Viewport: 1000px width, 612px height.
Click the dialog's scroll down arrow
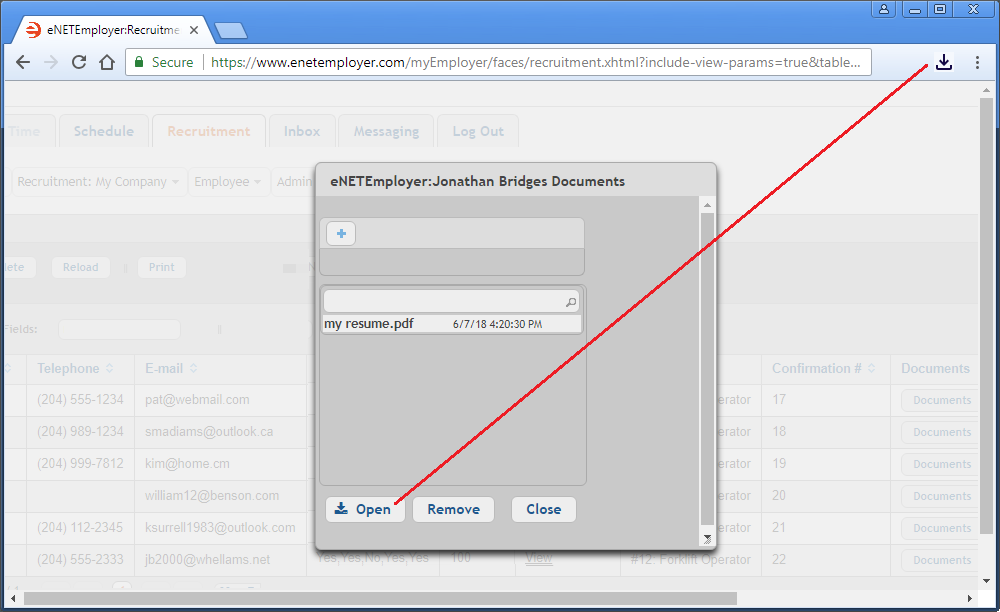[708, 538]
